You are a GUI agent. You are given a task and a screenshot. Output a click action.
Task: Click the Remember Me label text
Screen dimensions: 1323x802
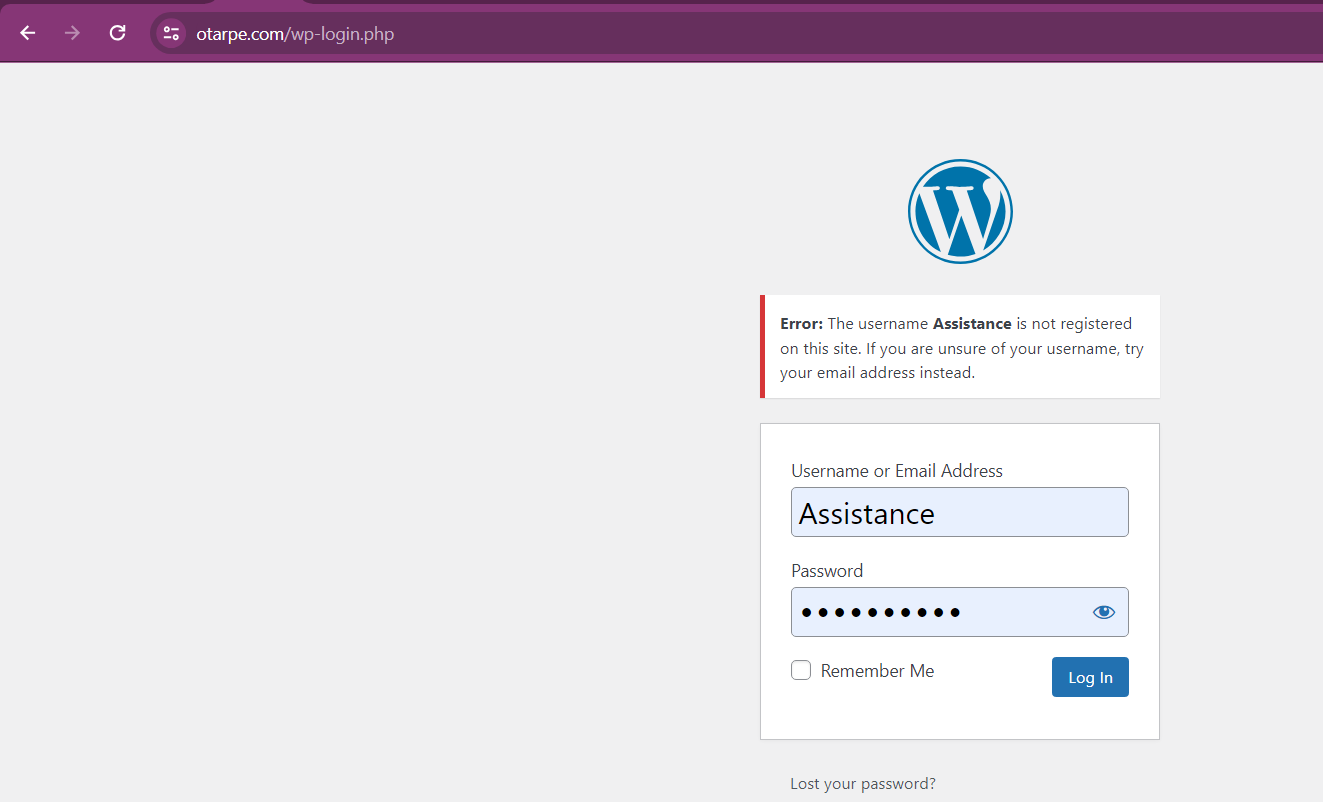[x=877, y=671]
